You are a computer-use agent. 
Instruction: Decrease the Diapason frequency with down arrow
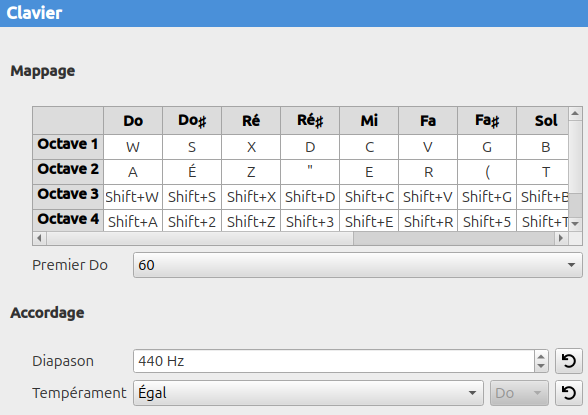coord(541,366)
